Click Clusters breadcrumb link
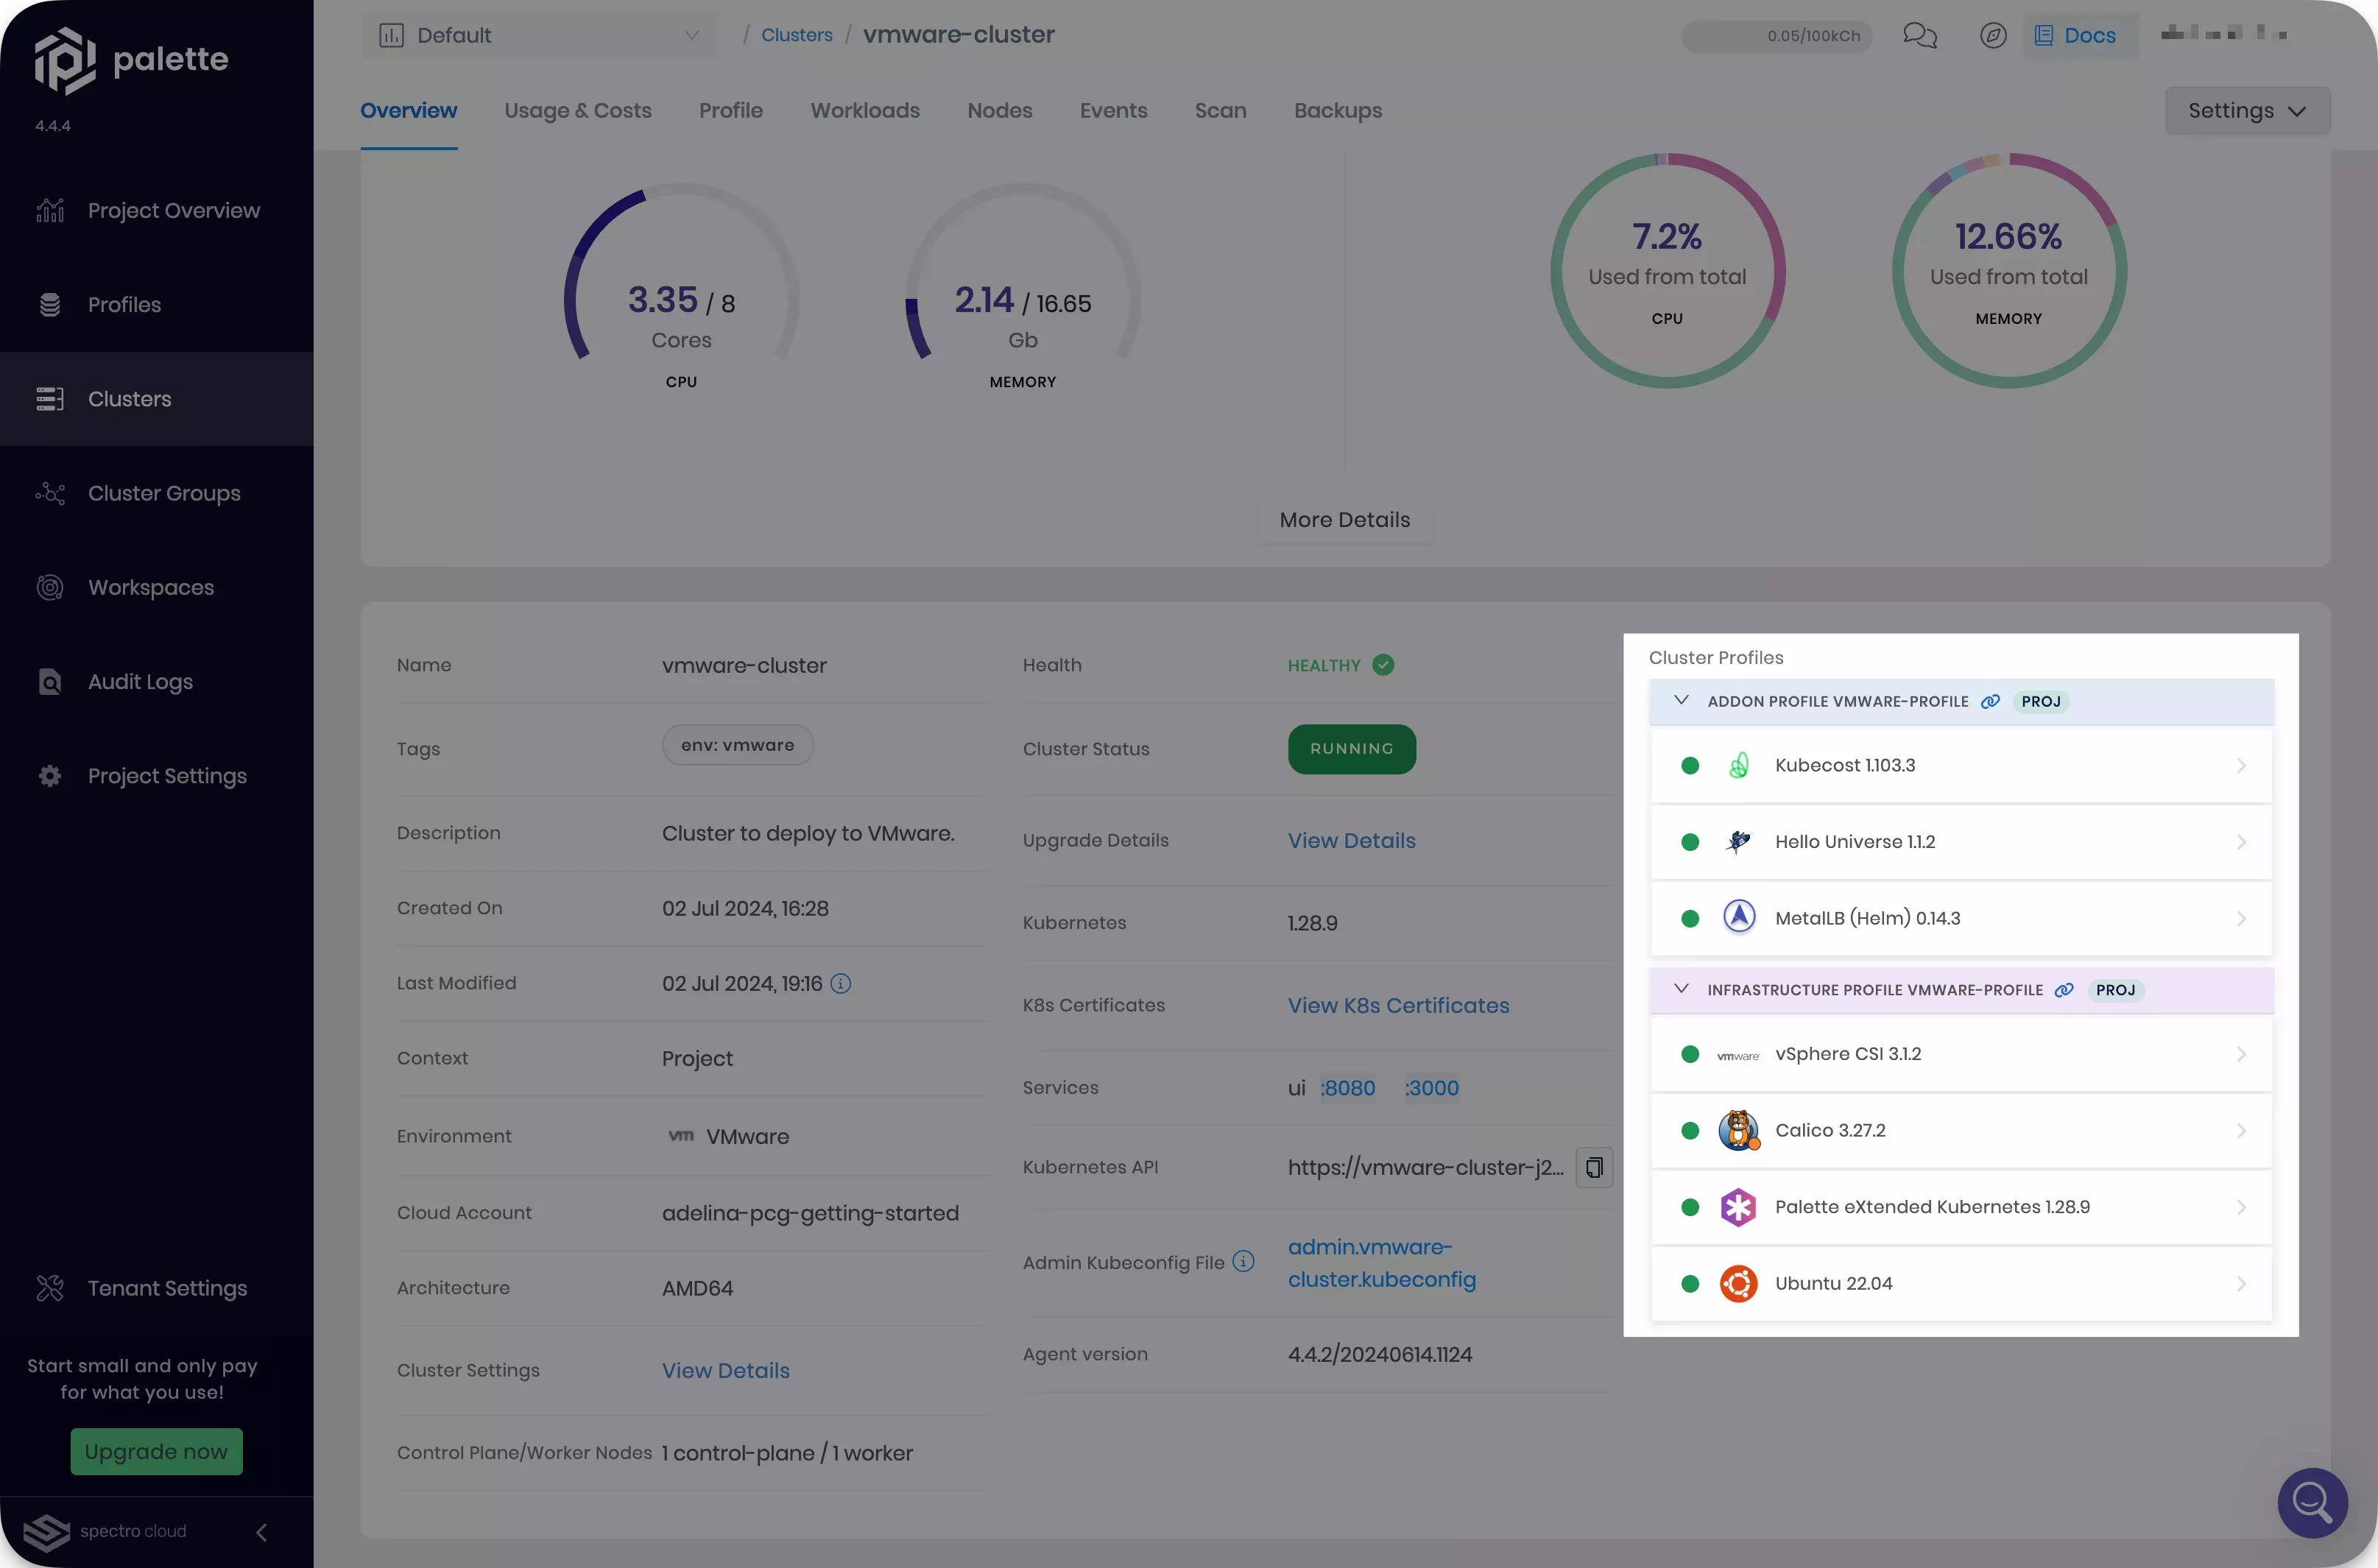This screenshot has height=1568, width=2378. tap(797, 36)
